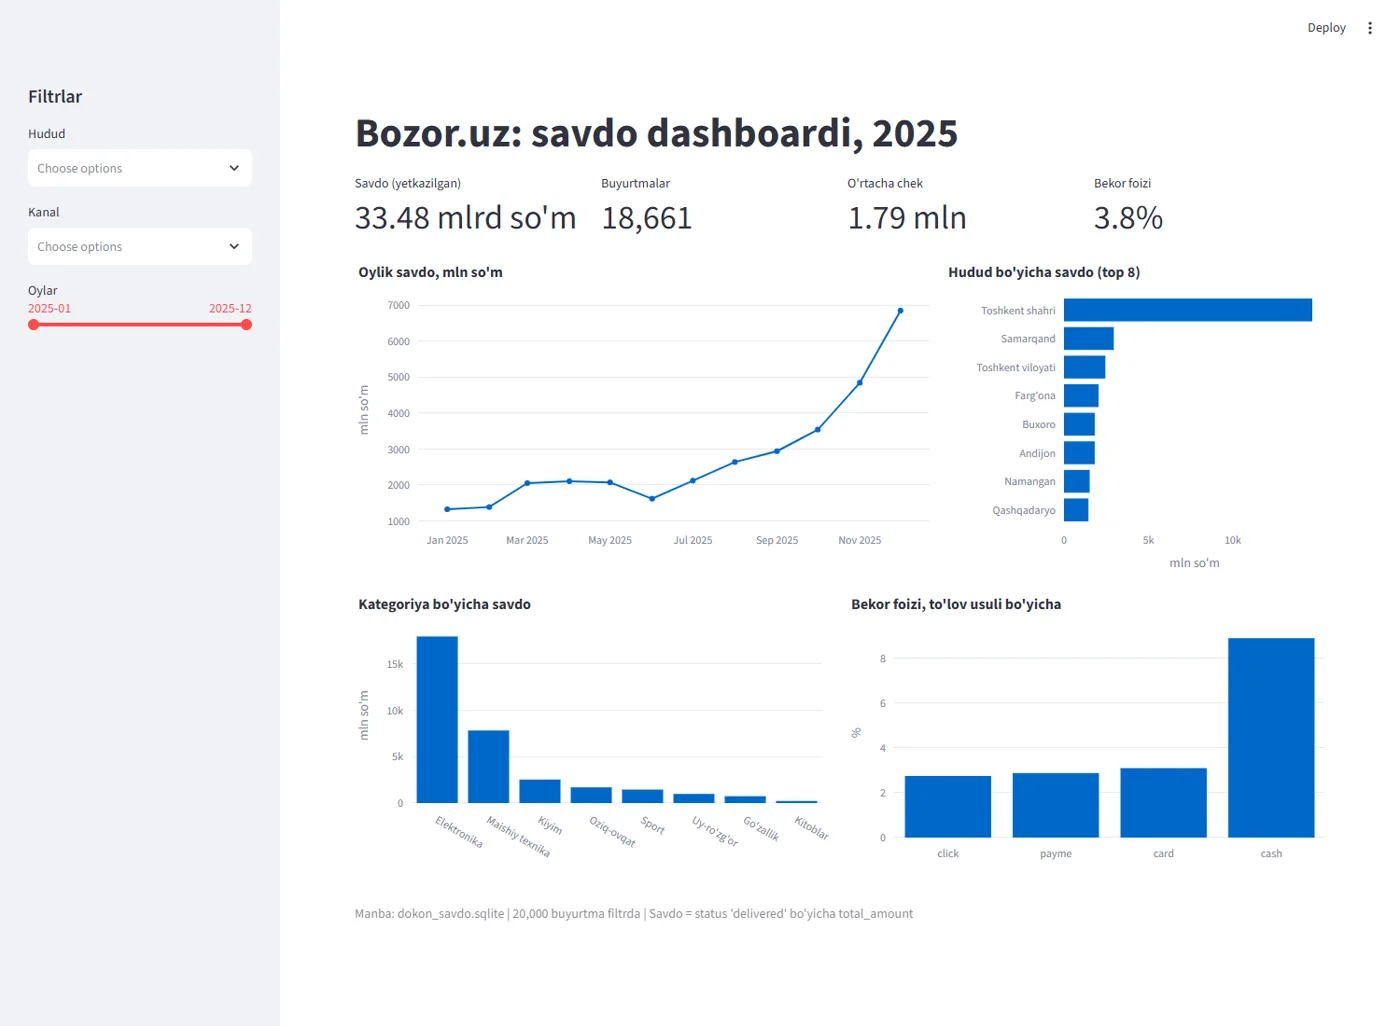
Task: Click the Andijon bar in Hudud chart
Action: tap(1079, 453)
